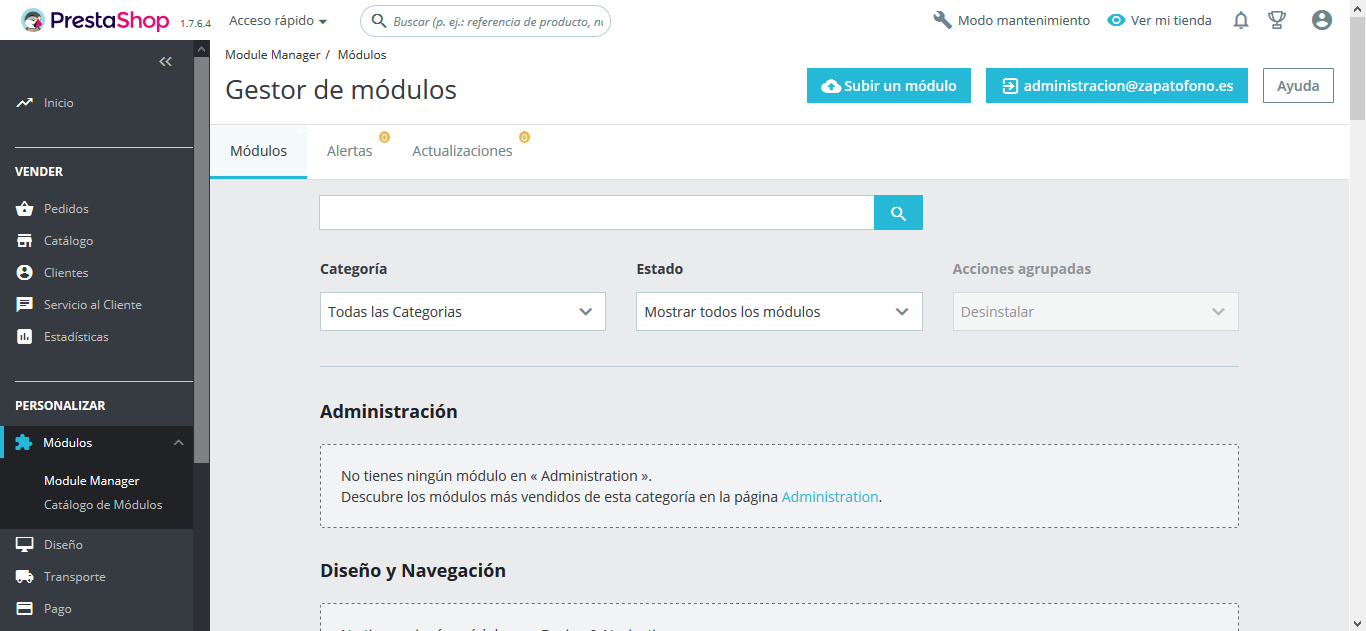Click the Ver mi tienda link
Screen dimensions: 1366x631
tap(1160, 20)
